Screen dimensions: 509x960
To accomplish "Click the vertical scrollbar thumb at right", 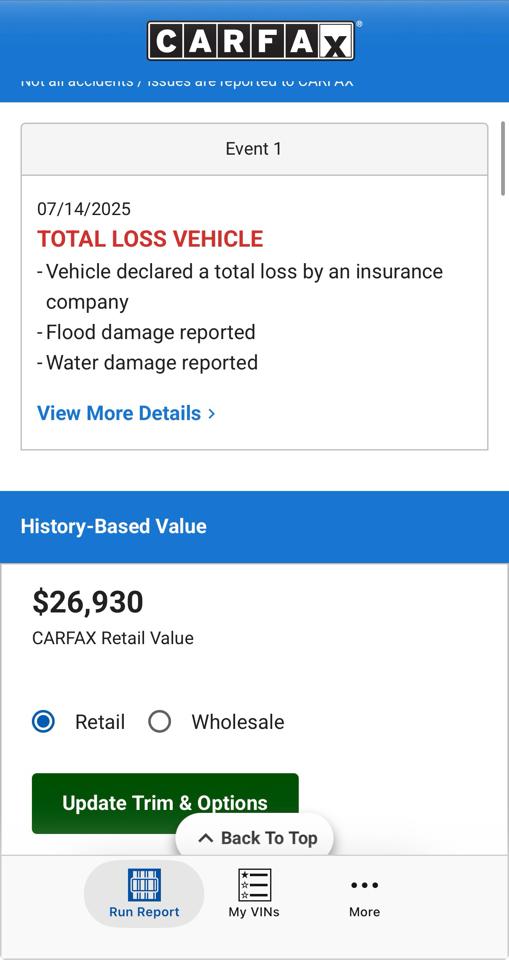I will [503, 159].
